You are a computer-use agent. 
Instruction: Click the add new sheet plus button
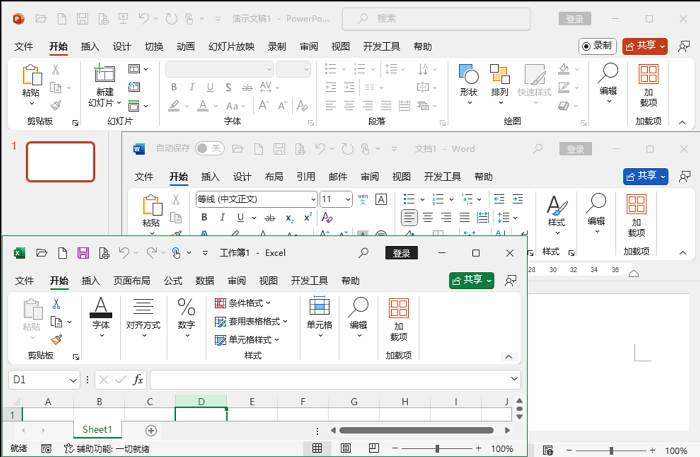pyautogui.click(x=151, y=431)
